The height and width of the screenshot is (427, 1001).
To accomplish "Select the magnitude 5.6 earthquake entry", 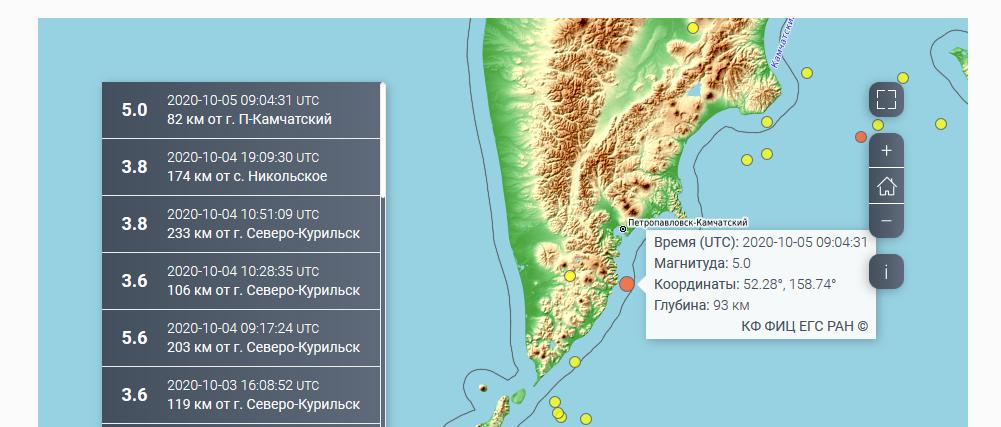I will pos(241,338).
